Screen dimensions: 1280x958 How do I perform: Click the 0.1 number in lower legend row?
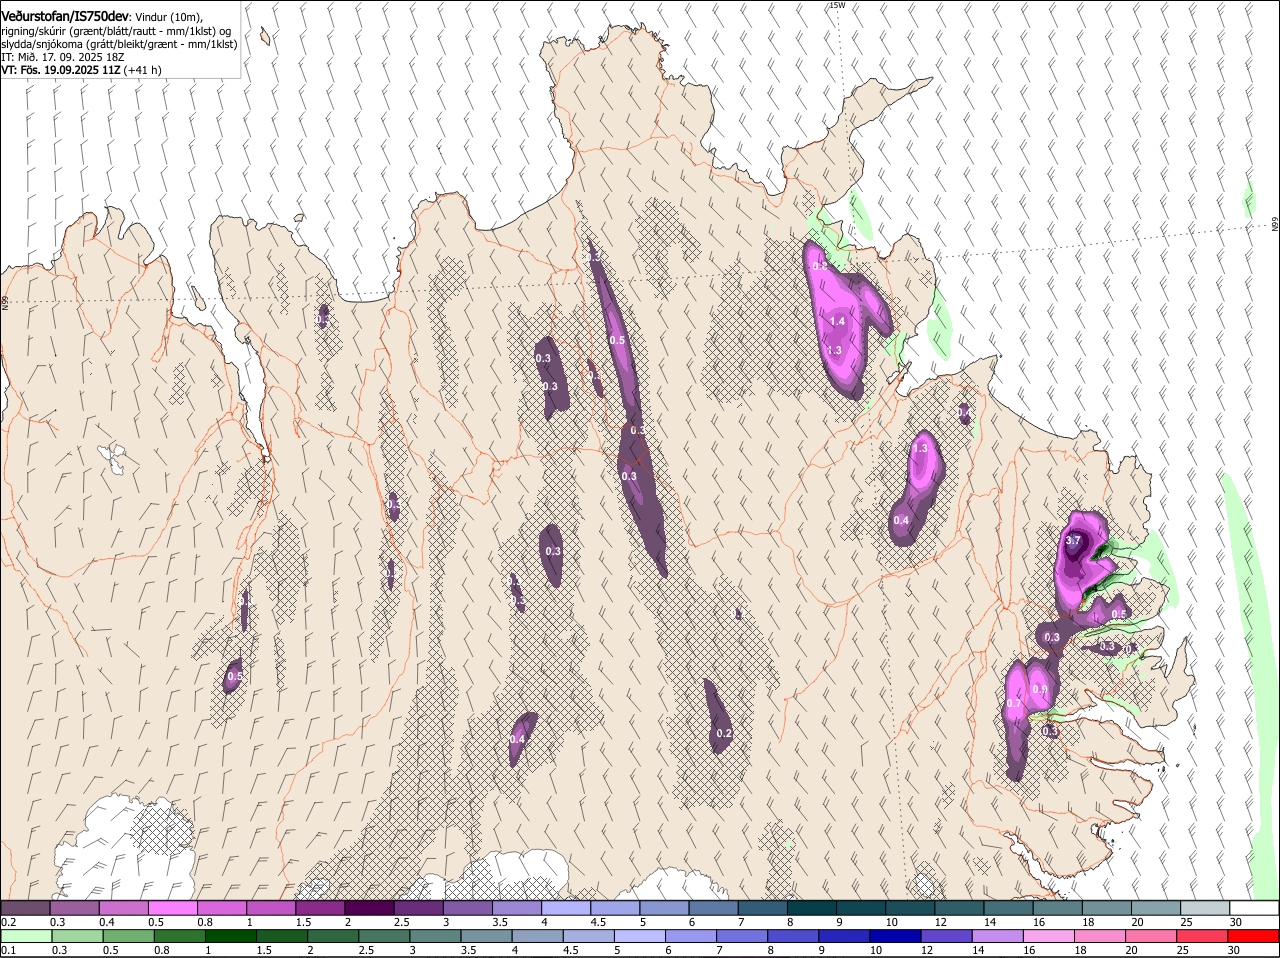(x=8, y=950)
